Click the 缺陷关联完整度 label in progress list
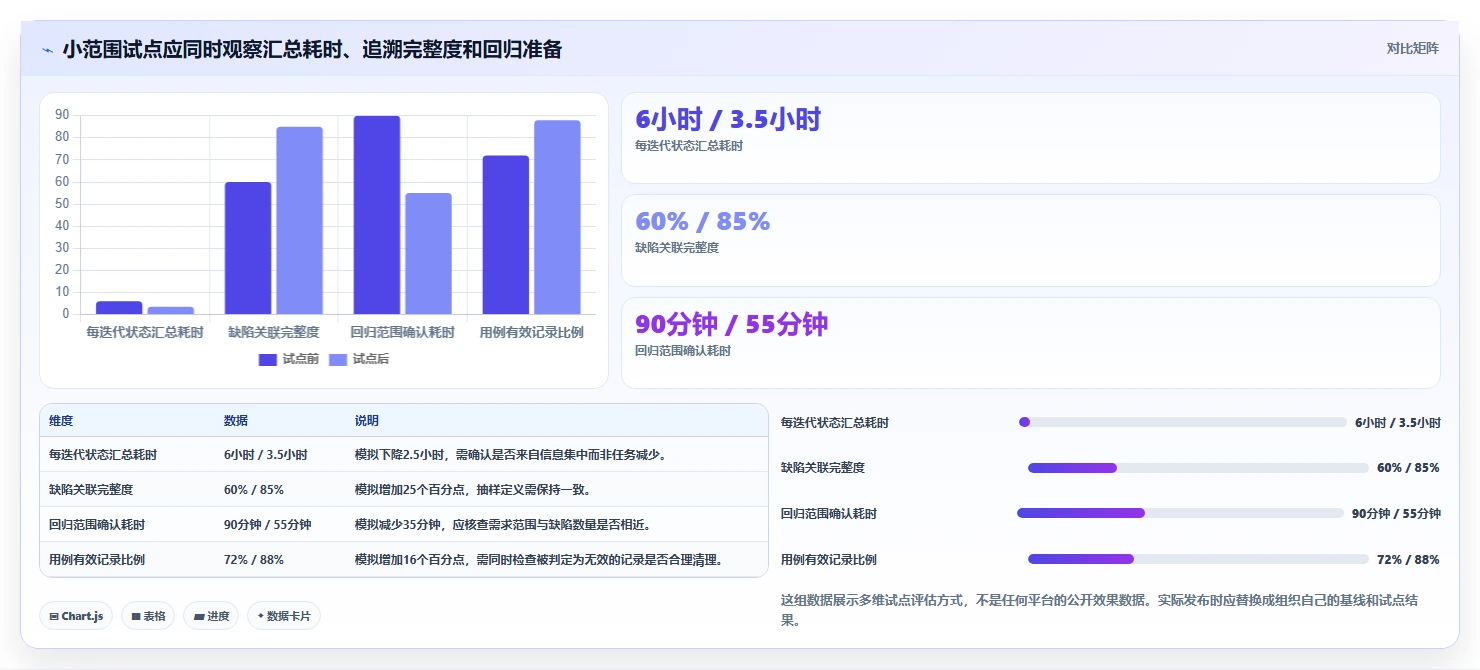The width and height of the screenshot is (1480, 670). click(x=823, y=468)
